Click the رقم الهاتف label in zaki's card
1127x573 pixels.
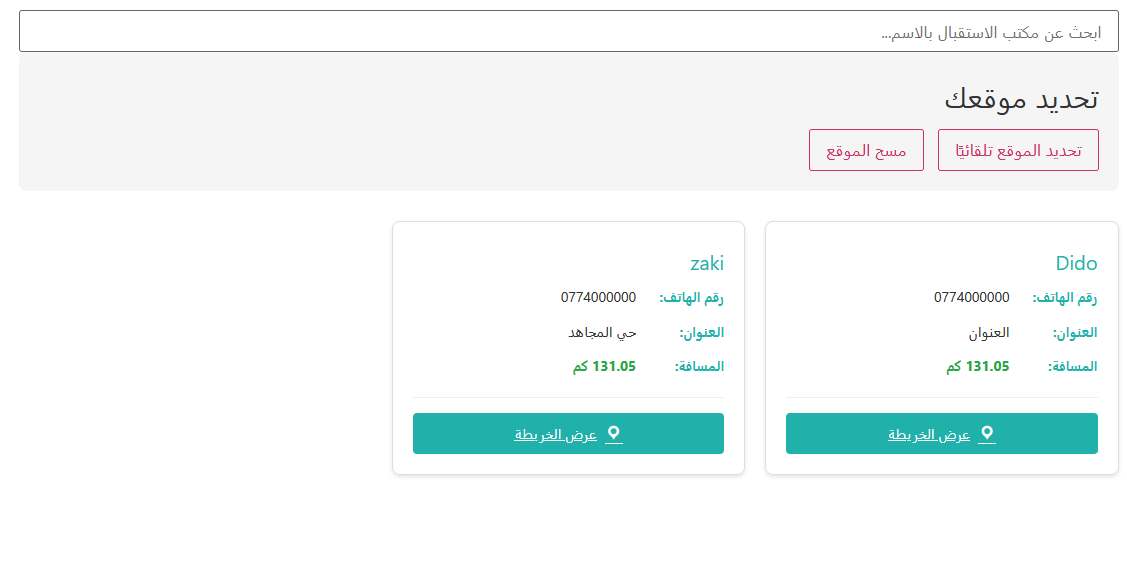coord(691,298)
